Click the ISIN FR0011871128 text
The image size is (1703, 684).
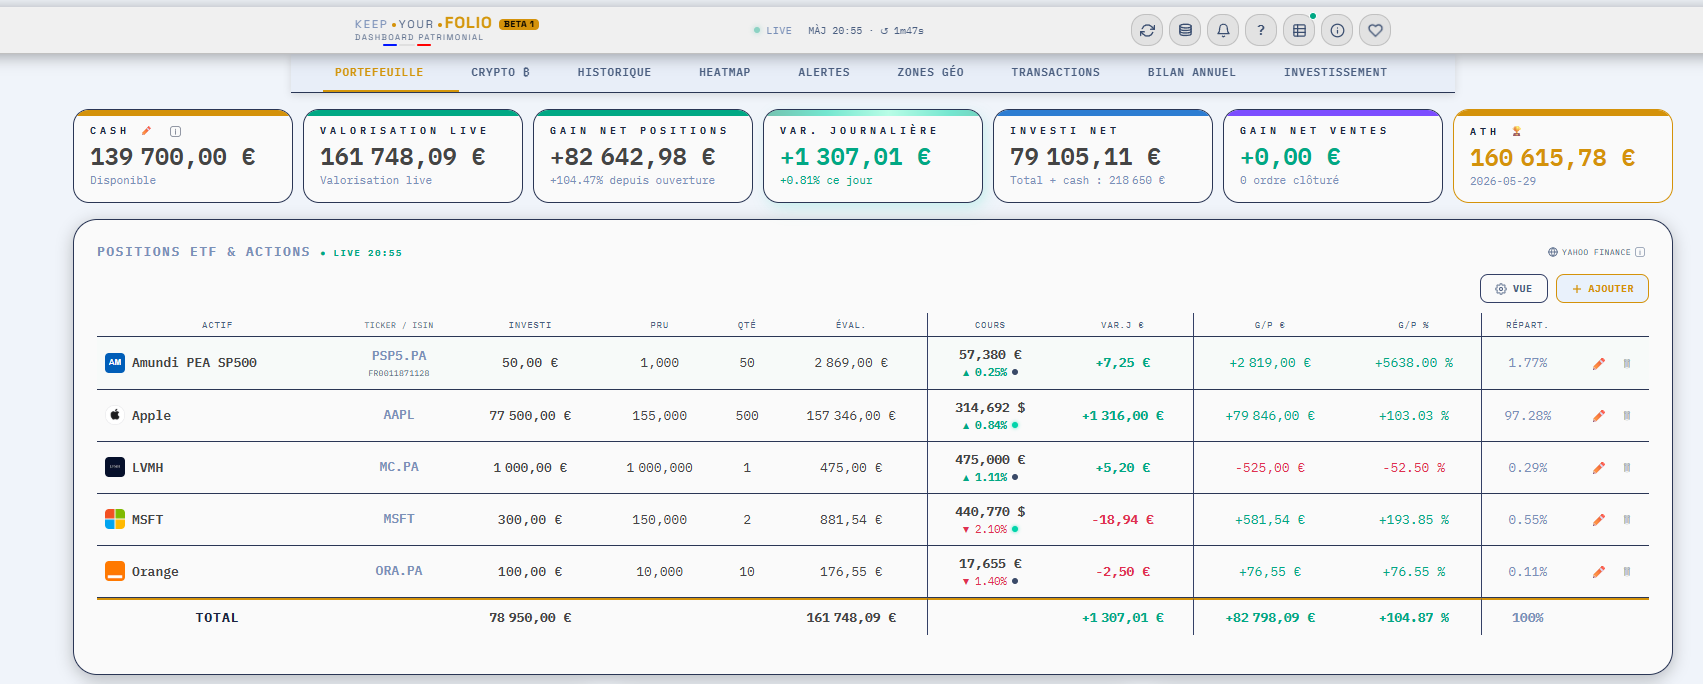pyautogui.click(x=399, y=373)
